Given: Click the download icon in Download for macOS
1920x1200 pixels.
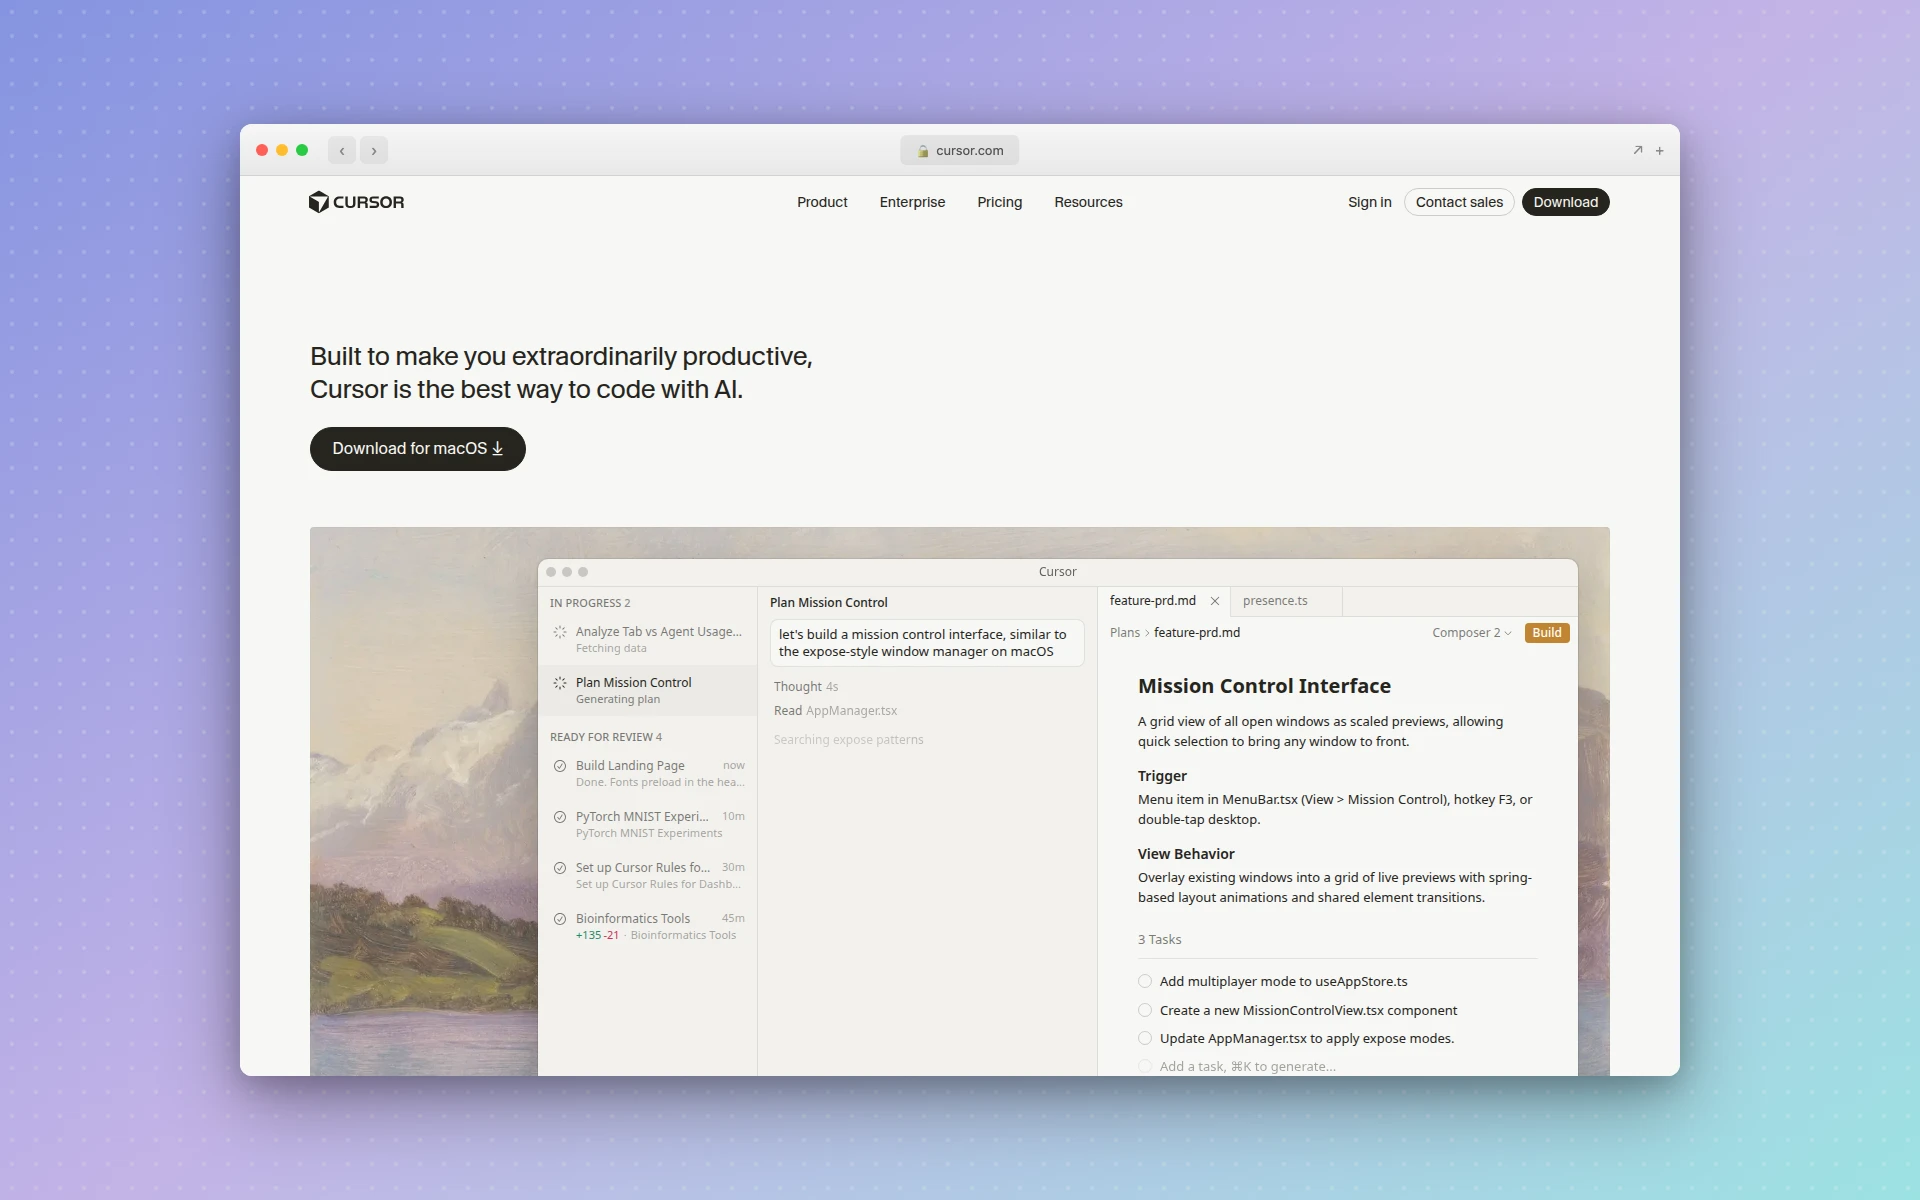Looking at the screenshot, I should [x=498, y=449].
